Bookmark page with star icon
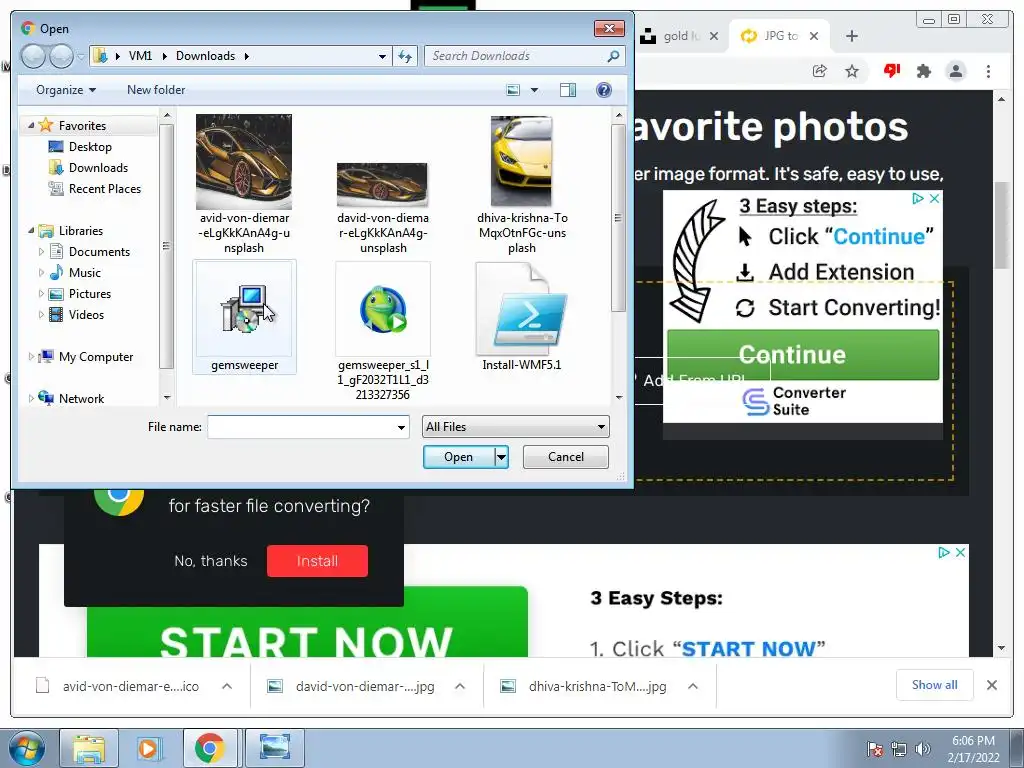The image size is (1024, 768). 852,71
